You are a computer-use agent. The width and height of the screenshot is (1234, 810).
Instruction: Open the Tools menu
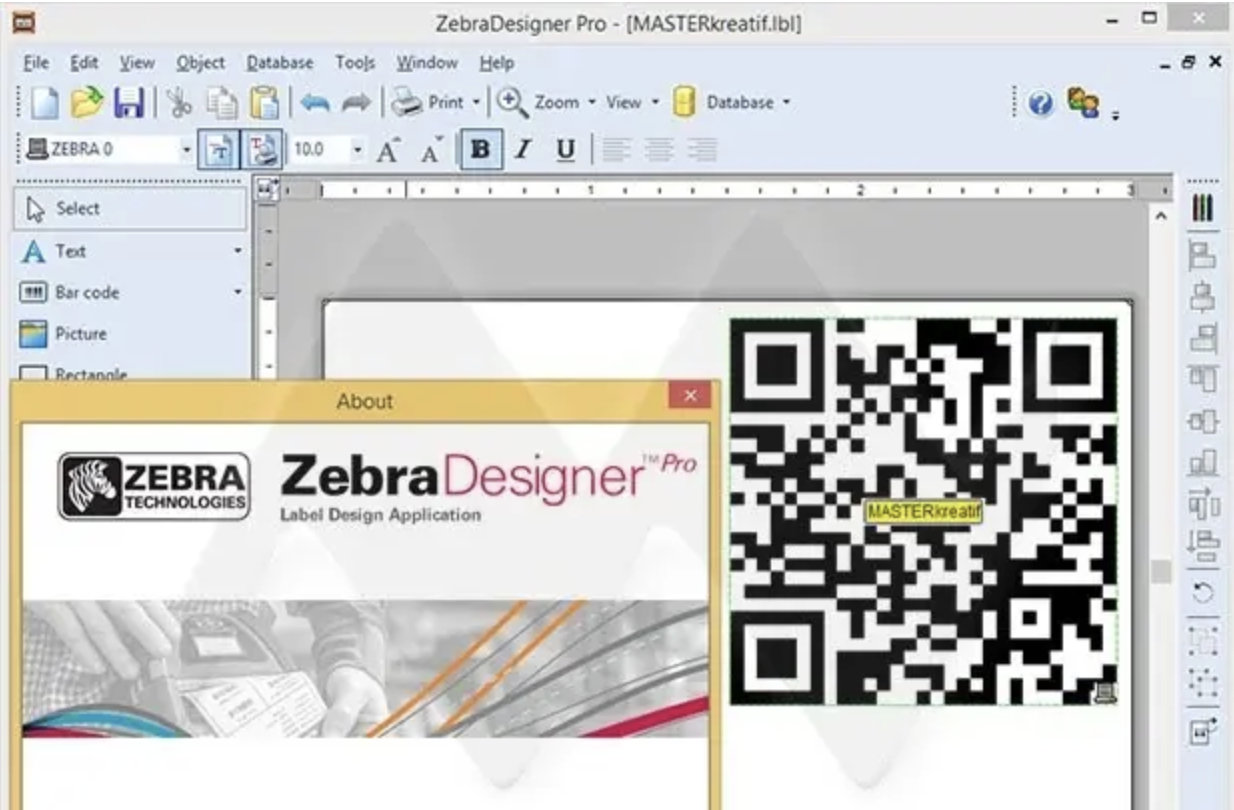(x=355, y=63)
